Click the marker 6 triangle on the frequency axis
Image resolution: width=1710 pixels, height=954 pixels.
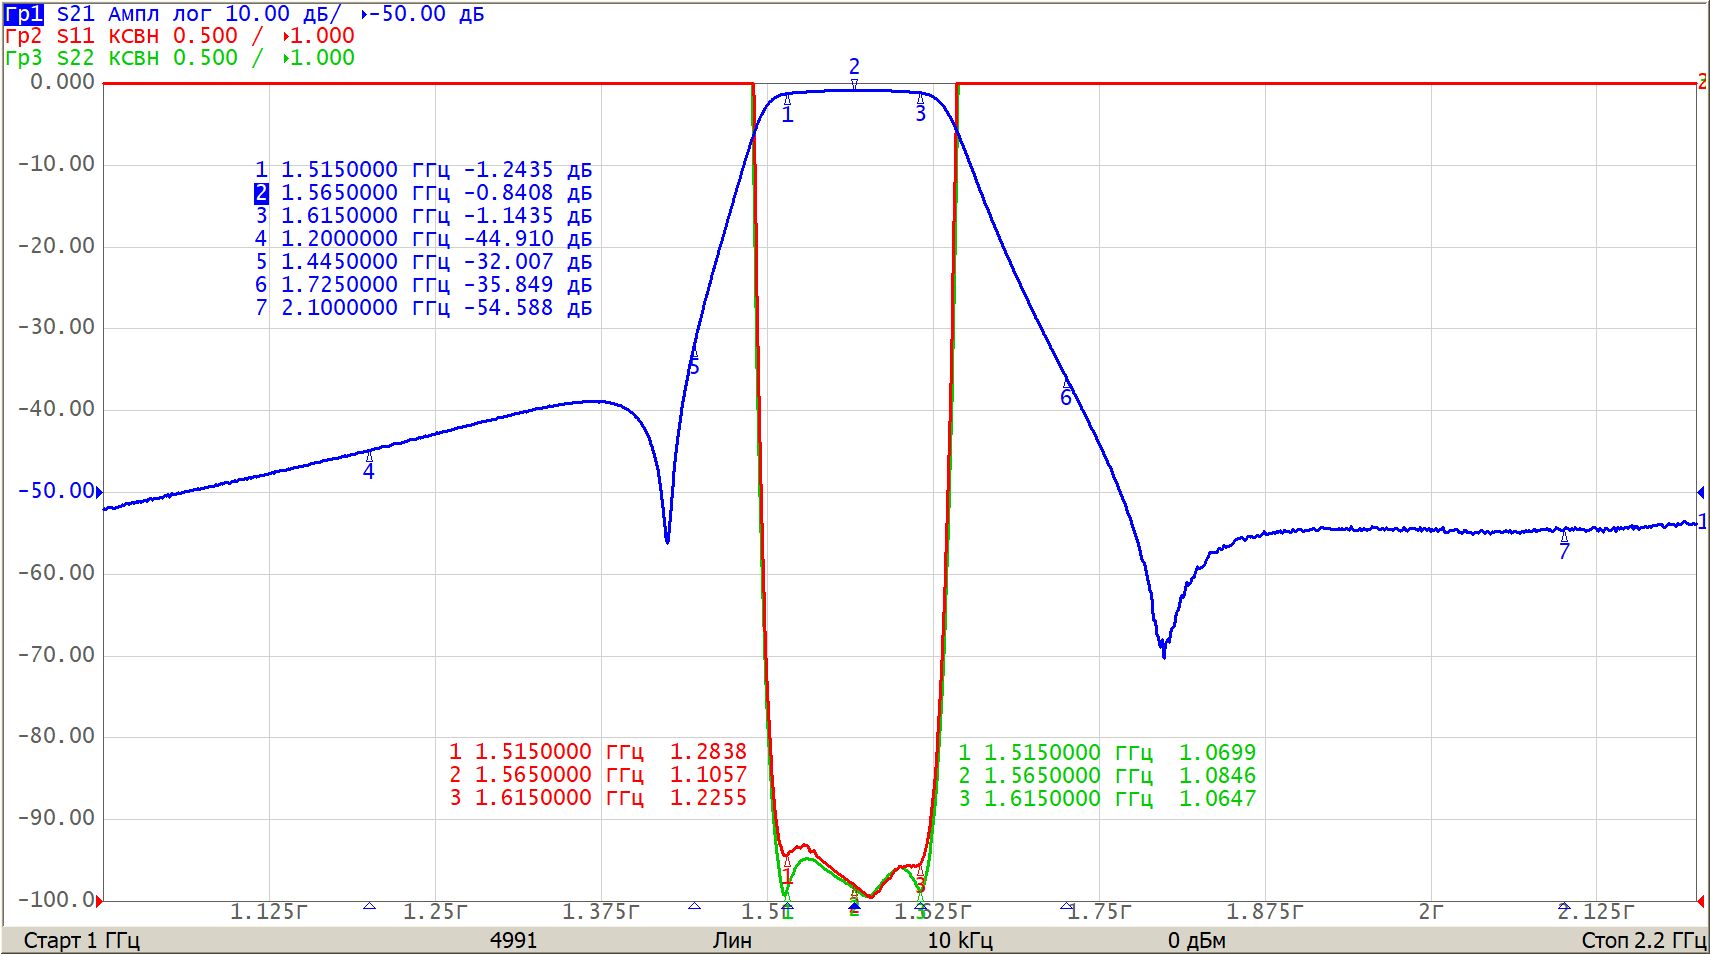[x=1066, y=906]
